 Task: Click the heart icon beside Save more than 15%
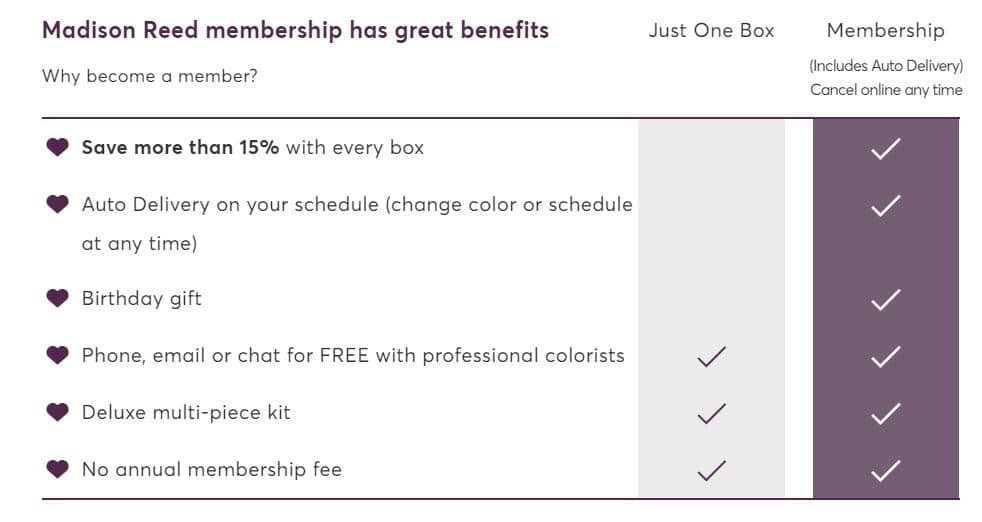click(58, 147)
